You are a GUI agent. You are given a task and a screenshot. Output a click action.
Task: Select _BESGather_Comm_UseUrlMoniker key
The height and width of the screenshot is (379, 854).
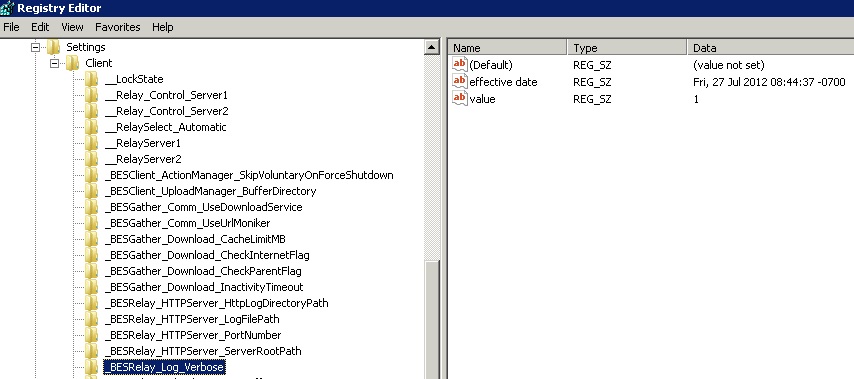(187, 223)
